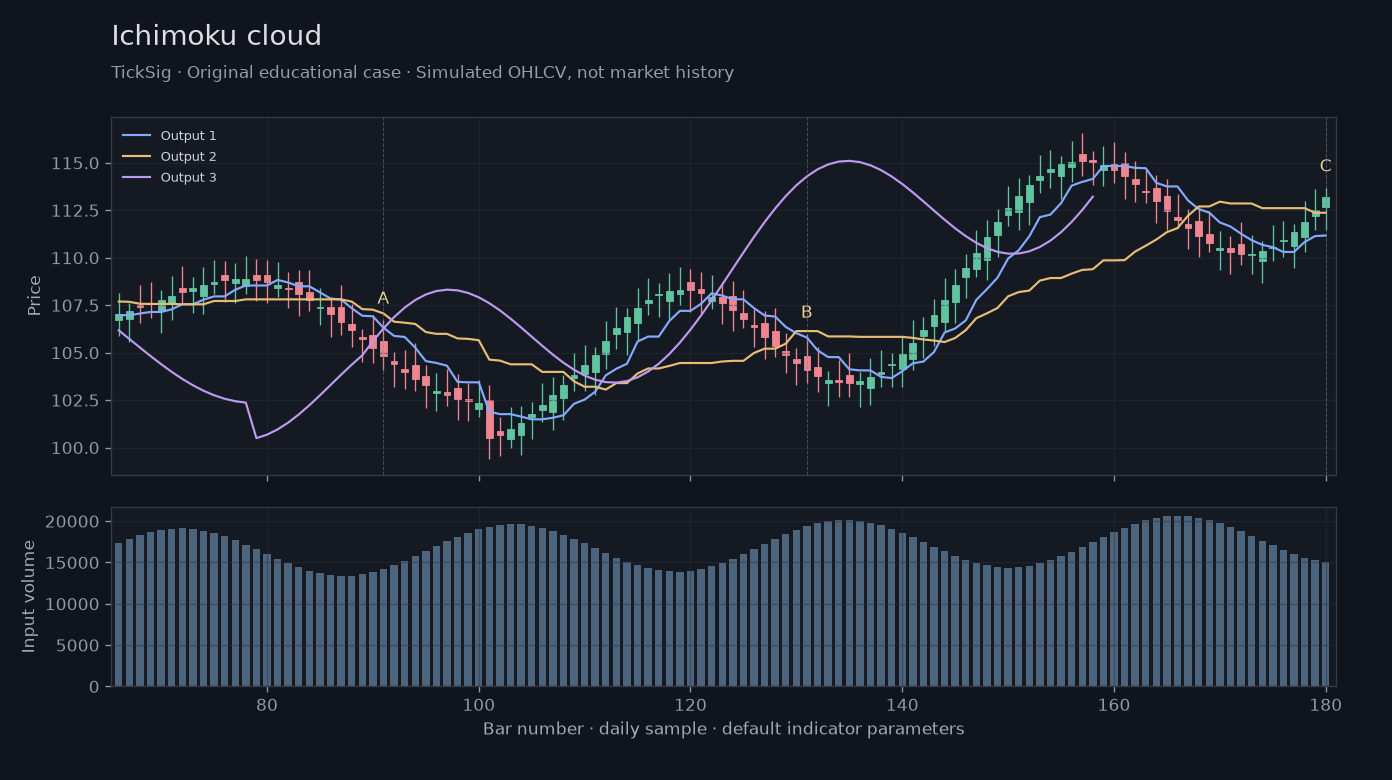Click the Output 1 legend entry
This screenshot has height=780, width=1392.
169,136
